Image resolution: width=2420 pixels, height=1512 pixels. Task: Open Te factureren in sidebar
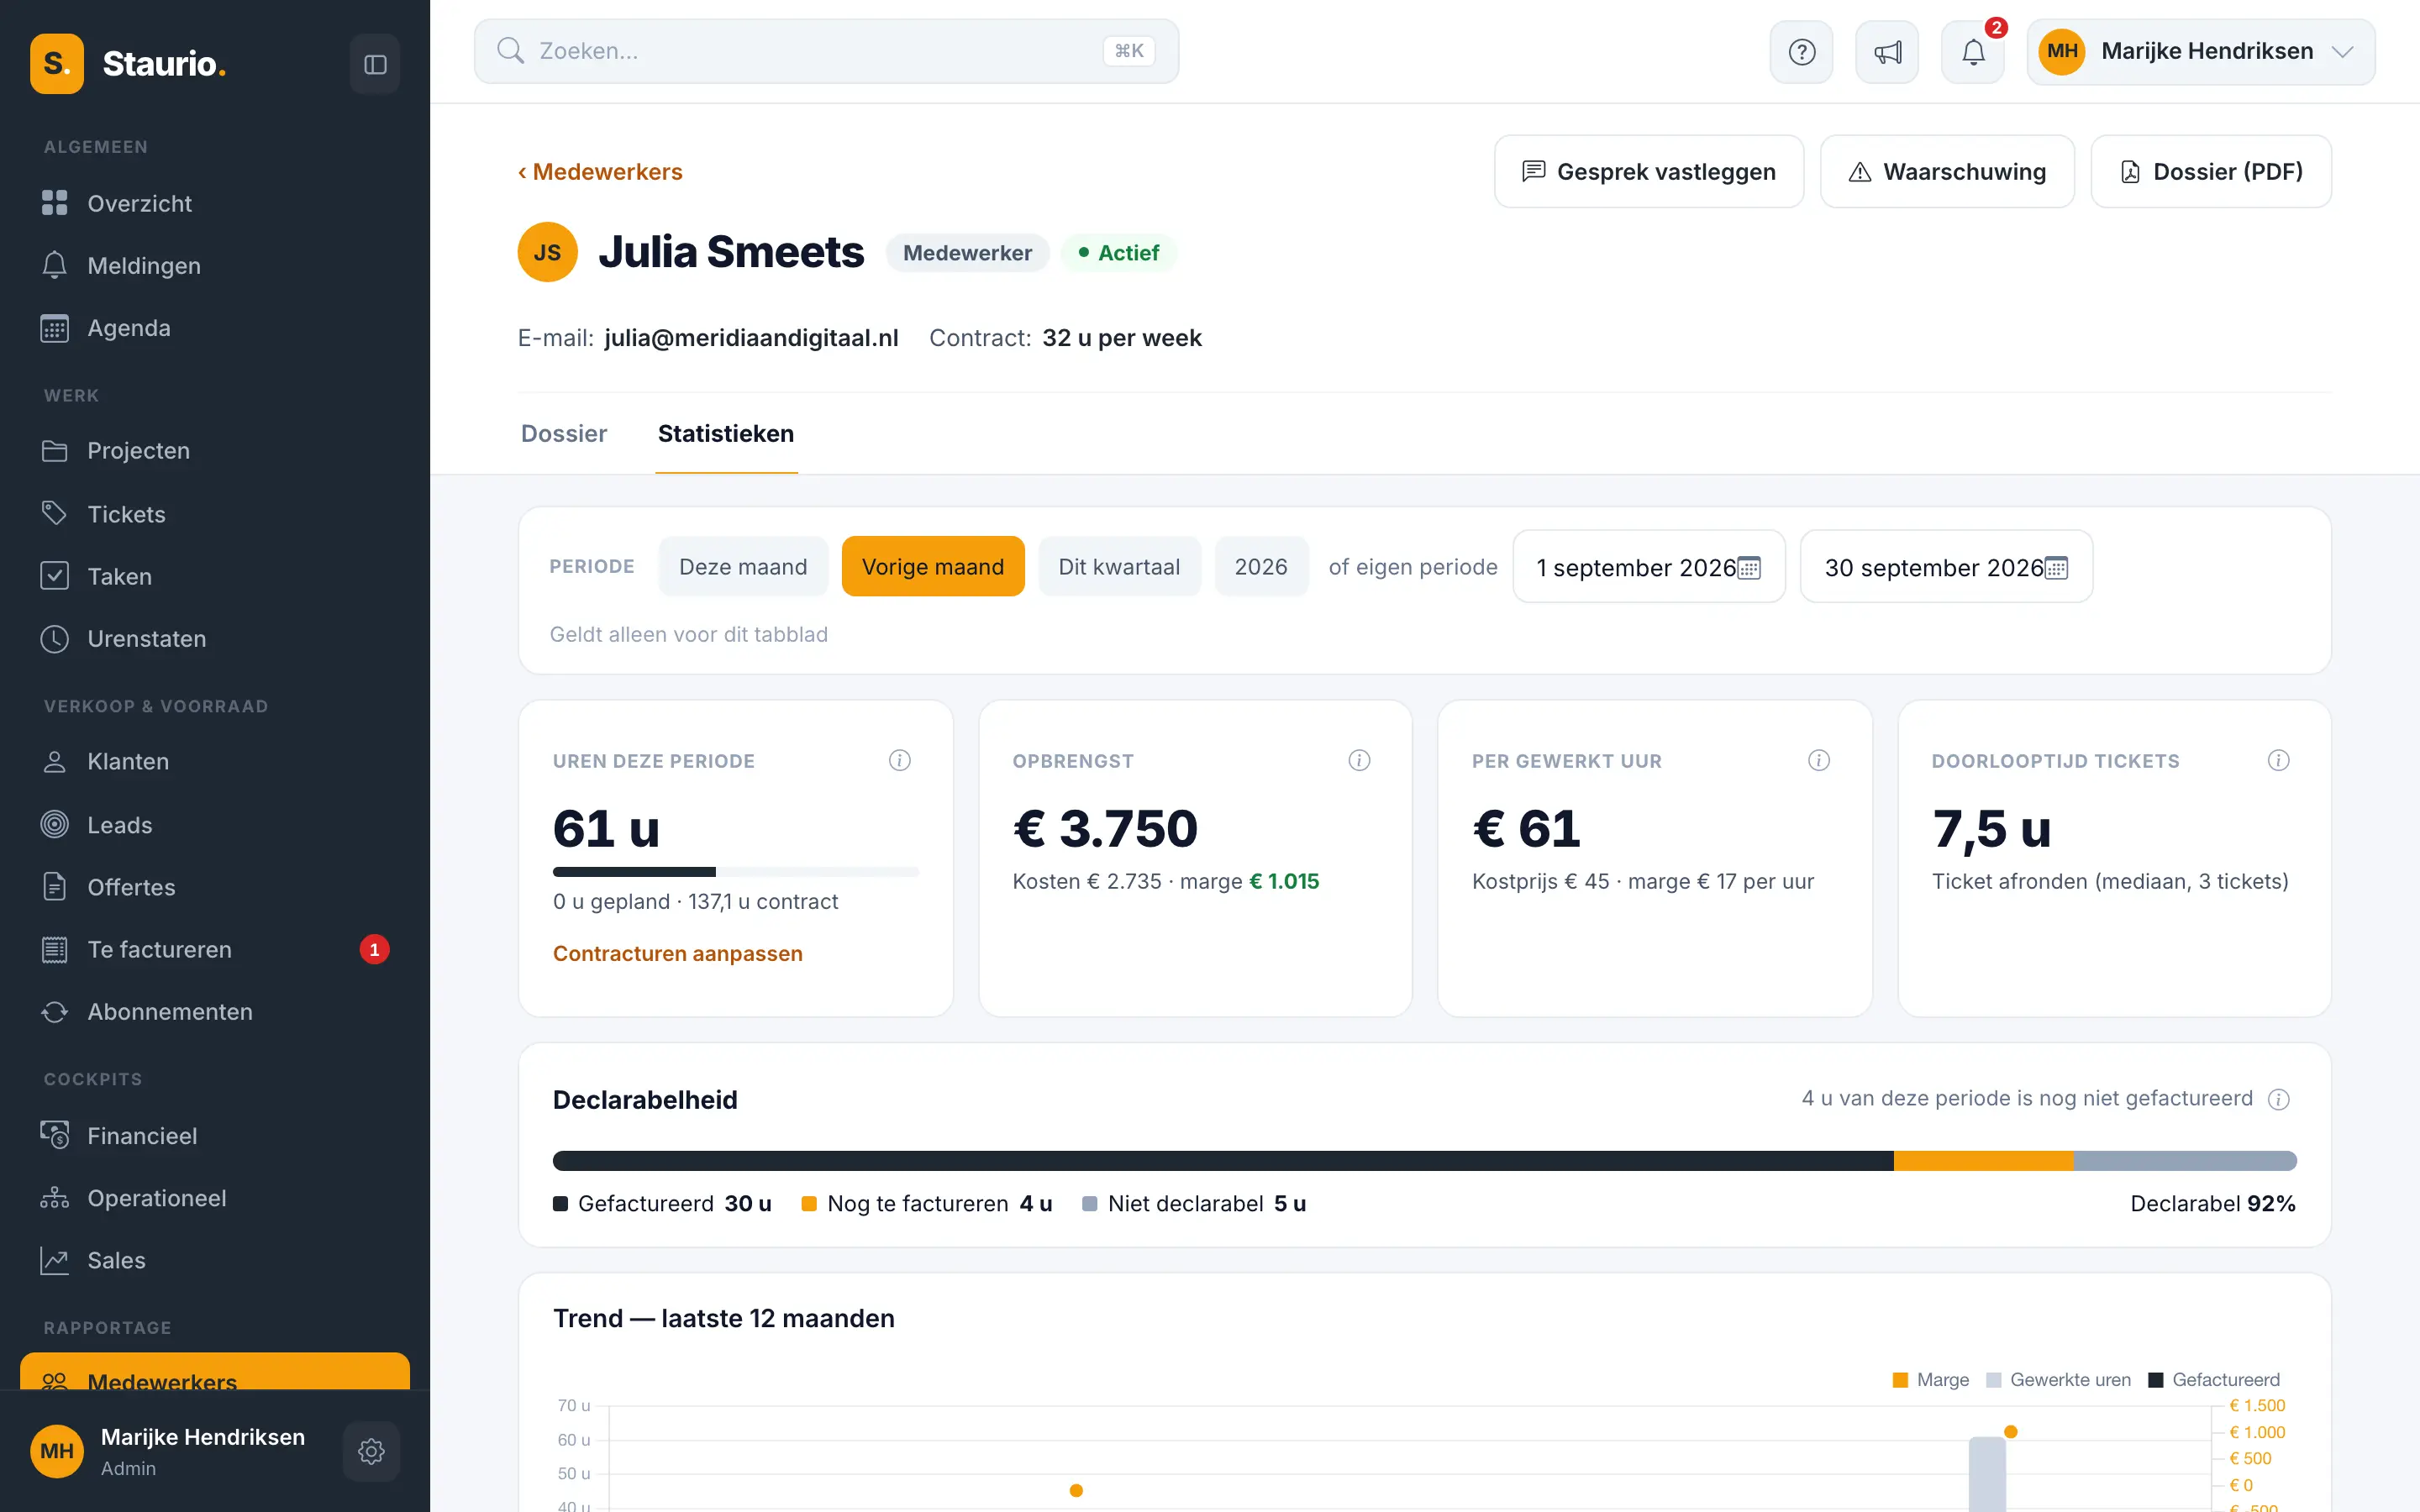(215, 949)
